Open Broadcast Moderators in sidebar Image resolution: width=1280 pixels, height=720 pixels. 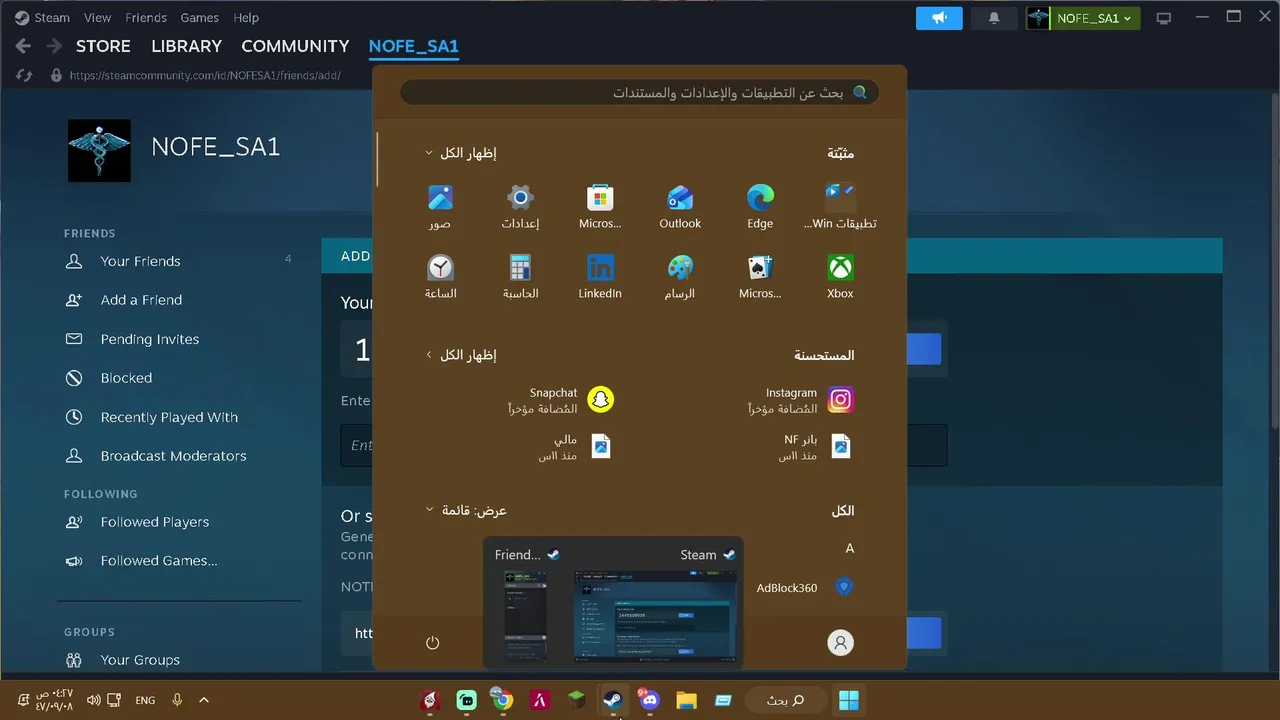[173, 455]
